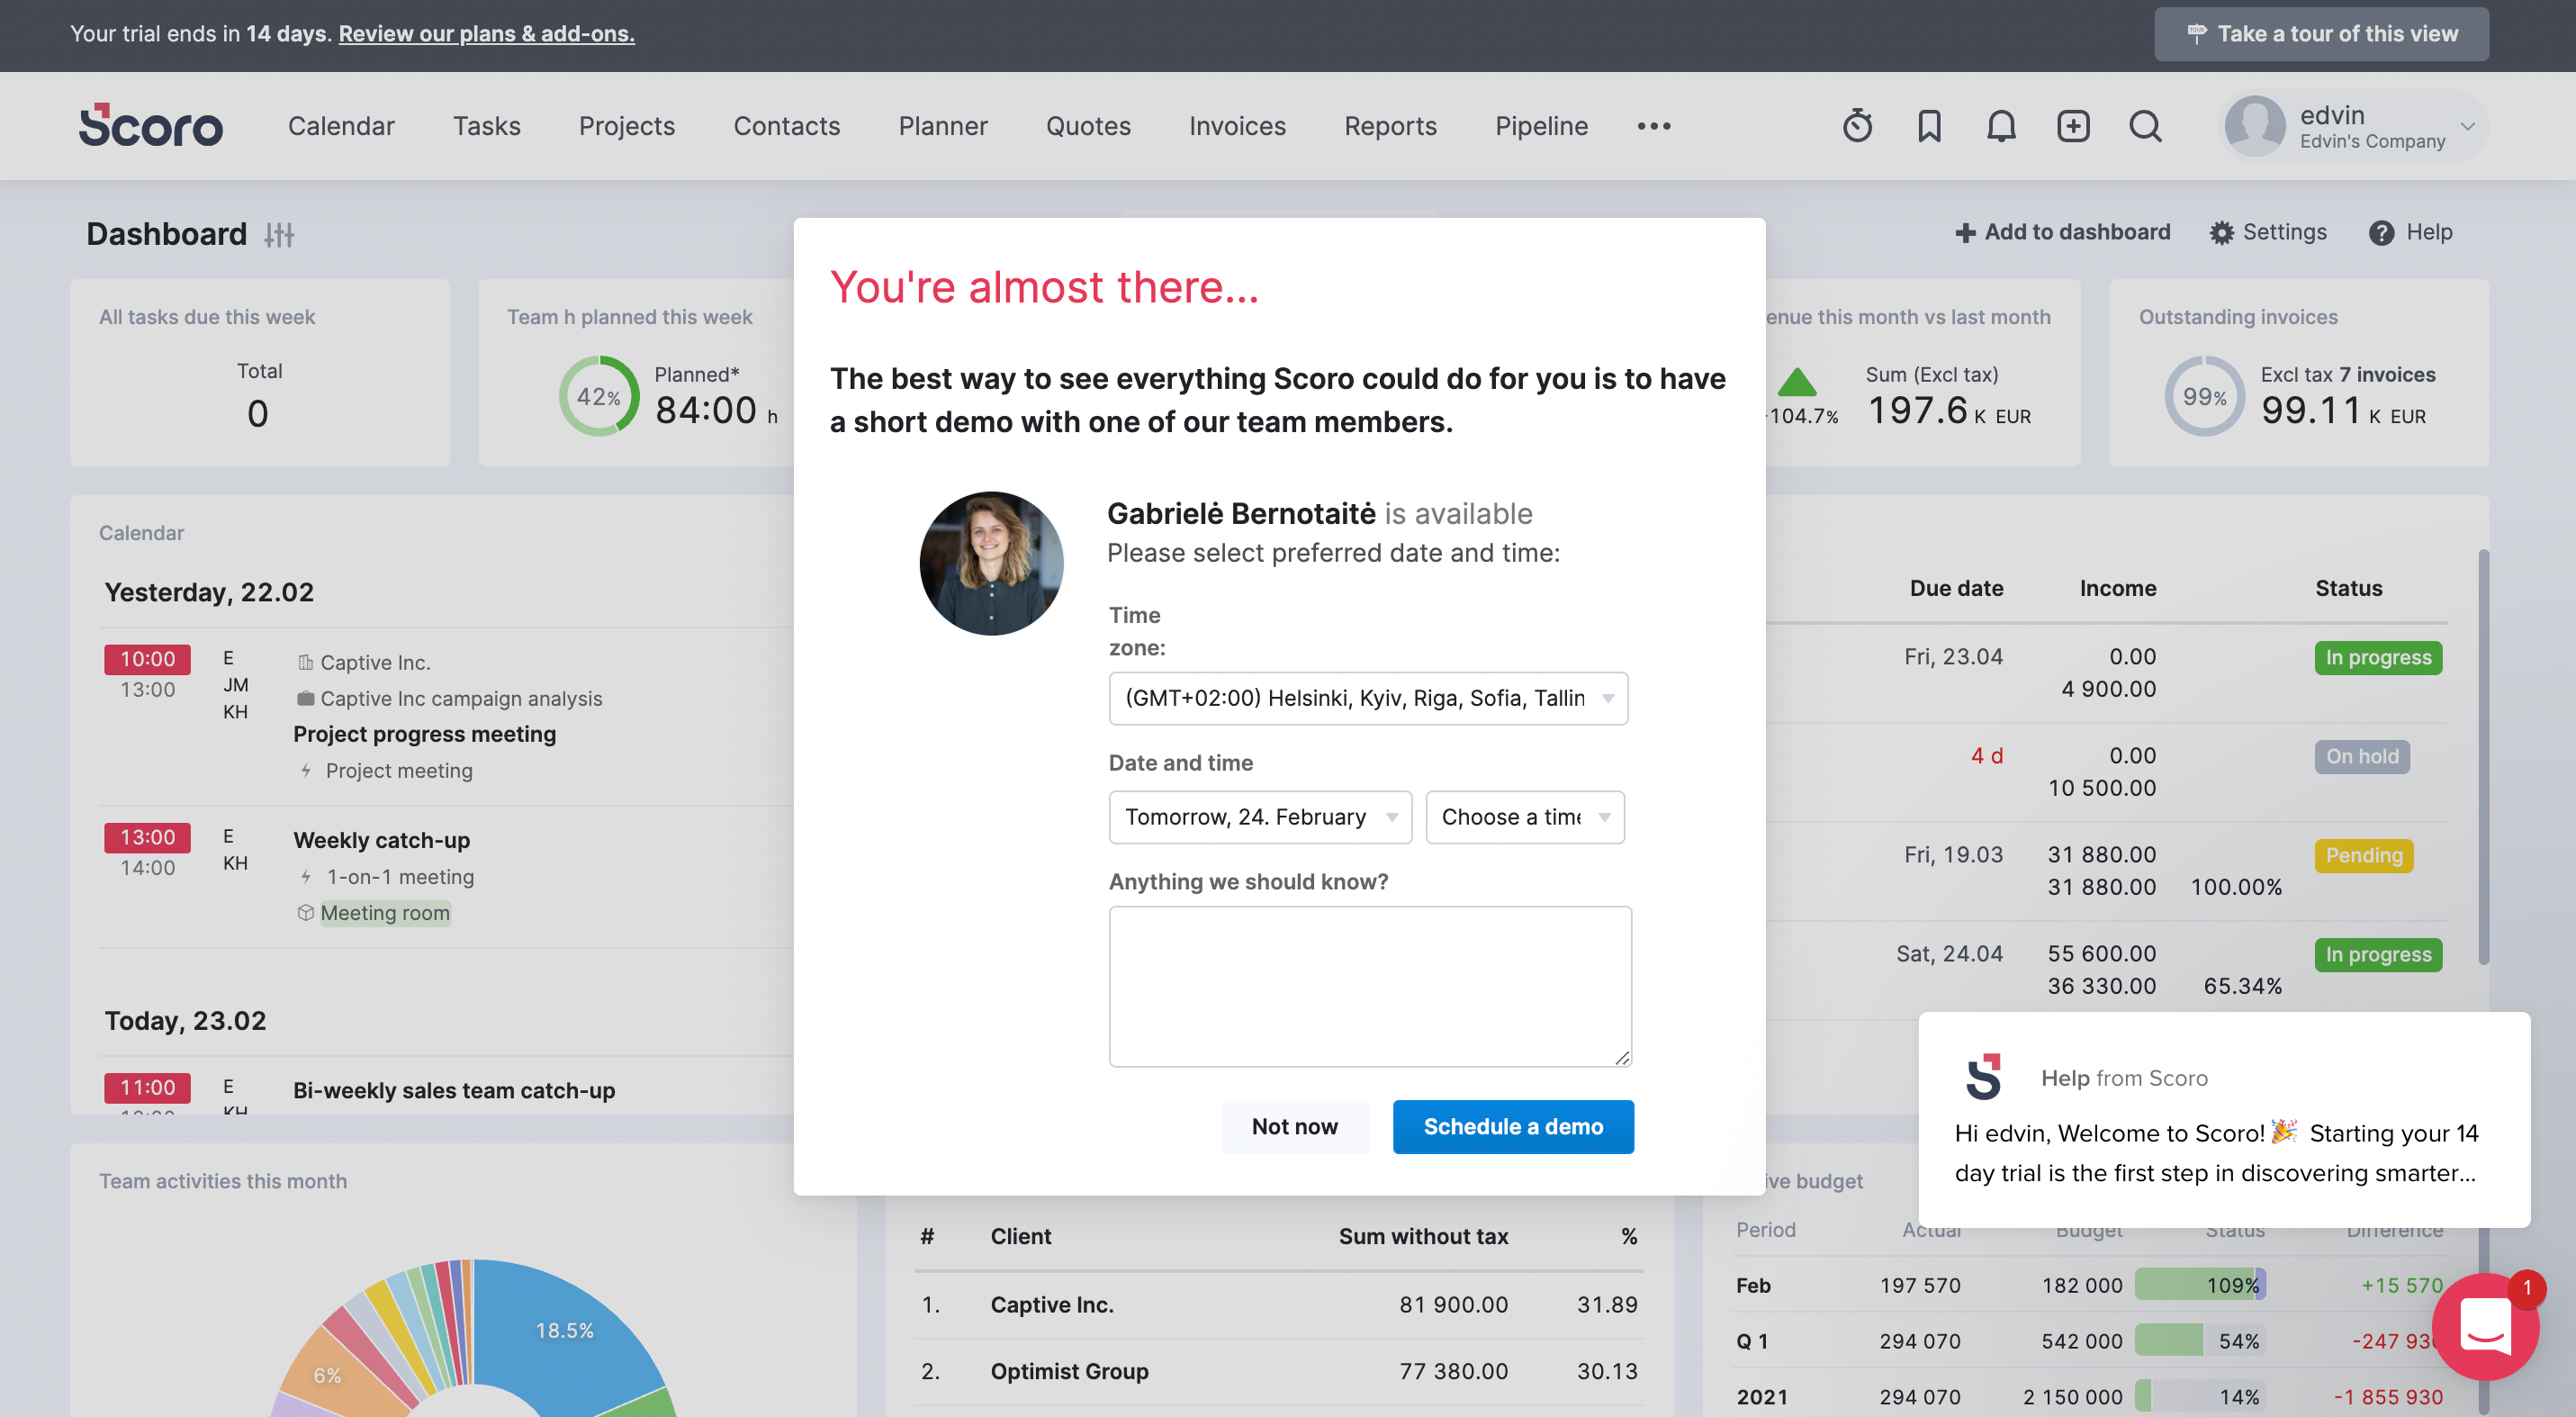This screenshot has width=2576, height=1417.
Task: Click the Income column header
Action: pyautogui.click(x=2117, y=588)
